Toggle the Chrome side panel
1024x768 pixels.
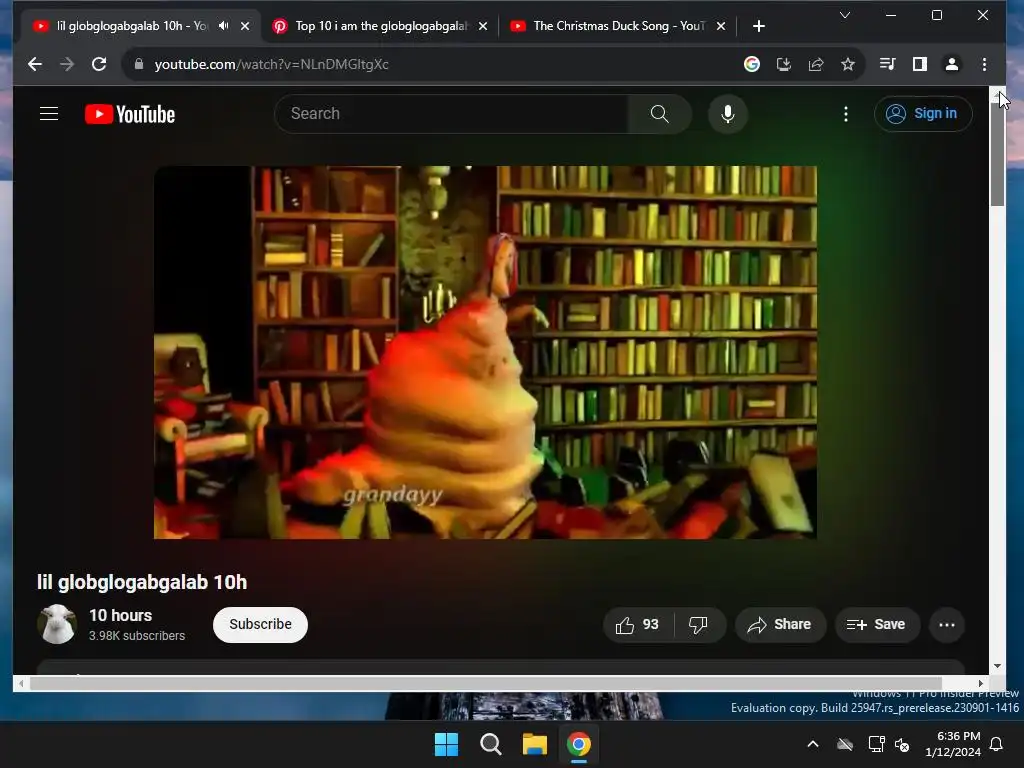[920, 64]
